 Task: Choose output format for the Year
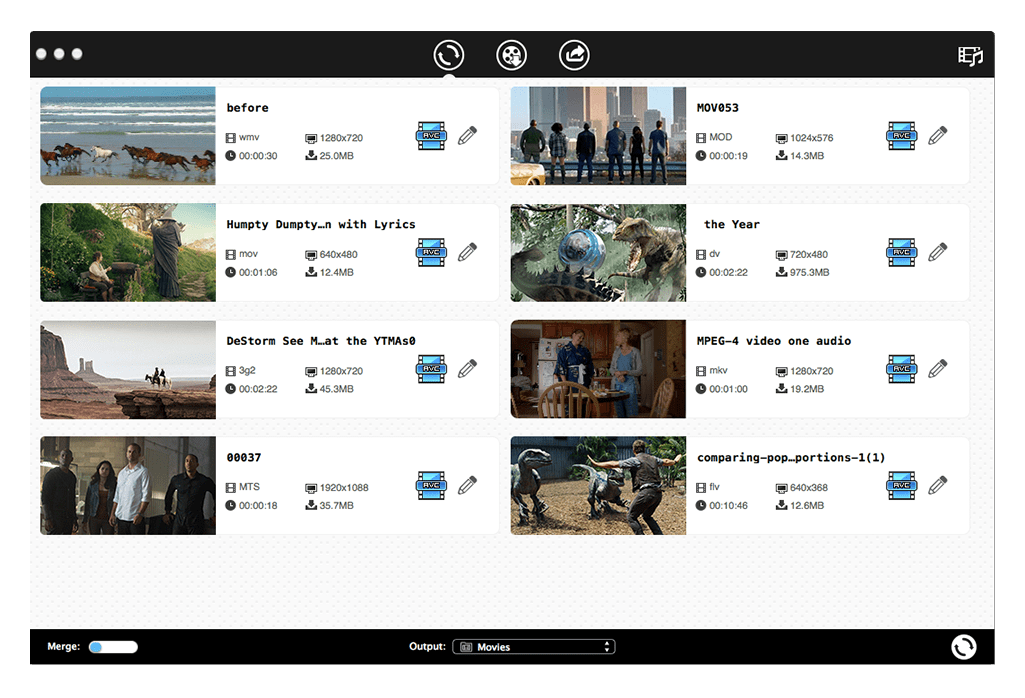[901, 252]
